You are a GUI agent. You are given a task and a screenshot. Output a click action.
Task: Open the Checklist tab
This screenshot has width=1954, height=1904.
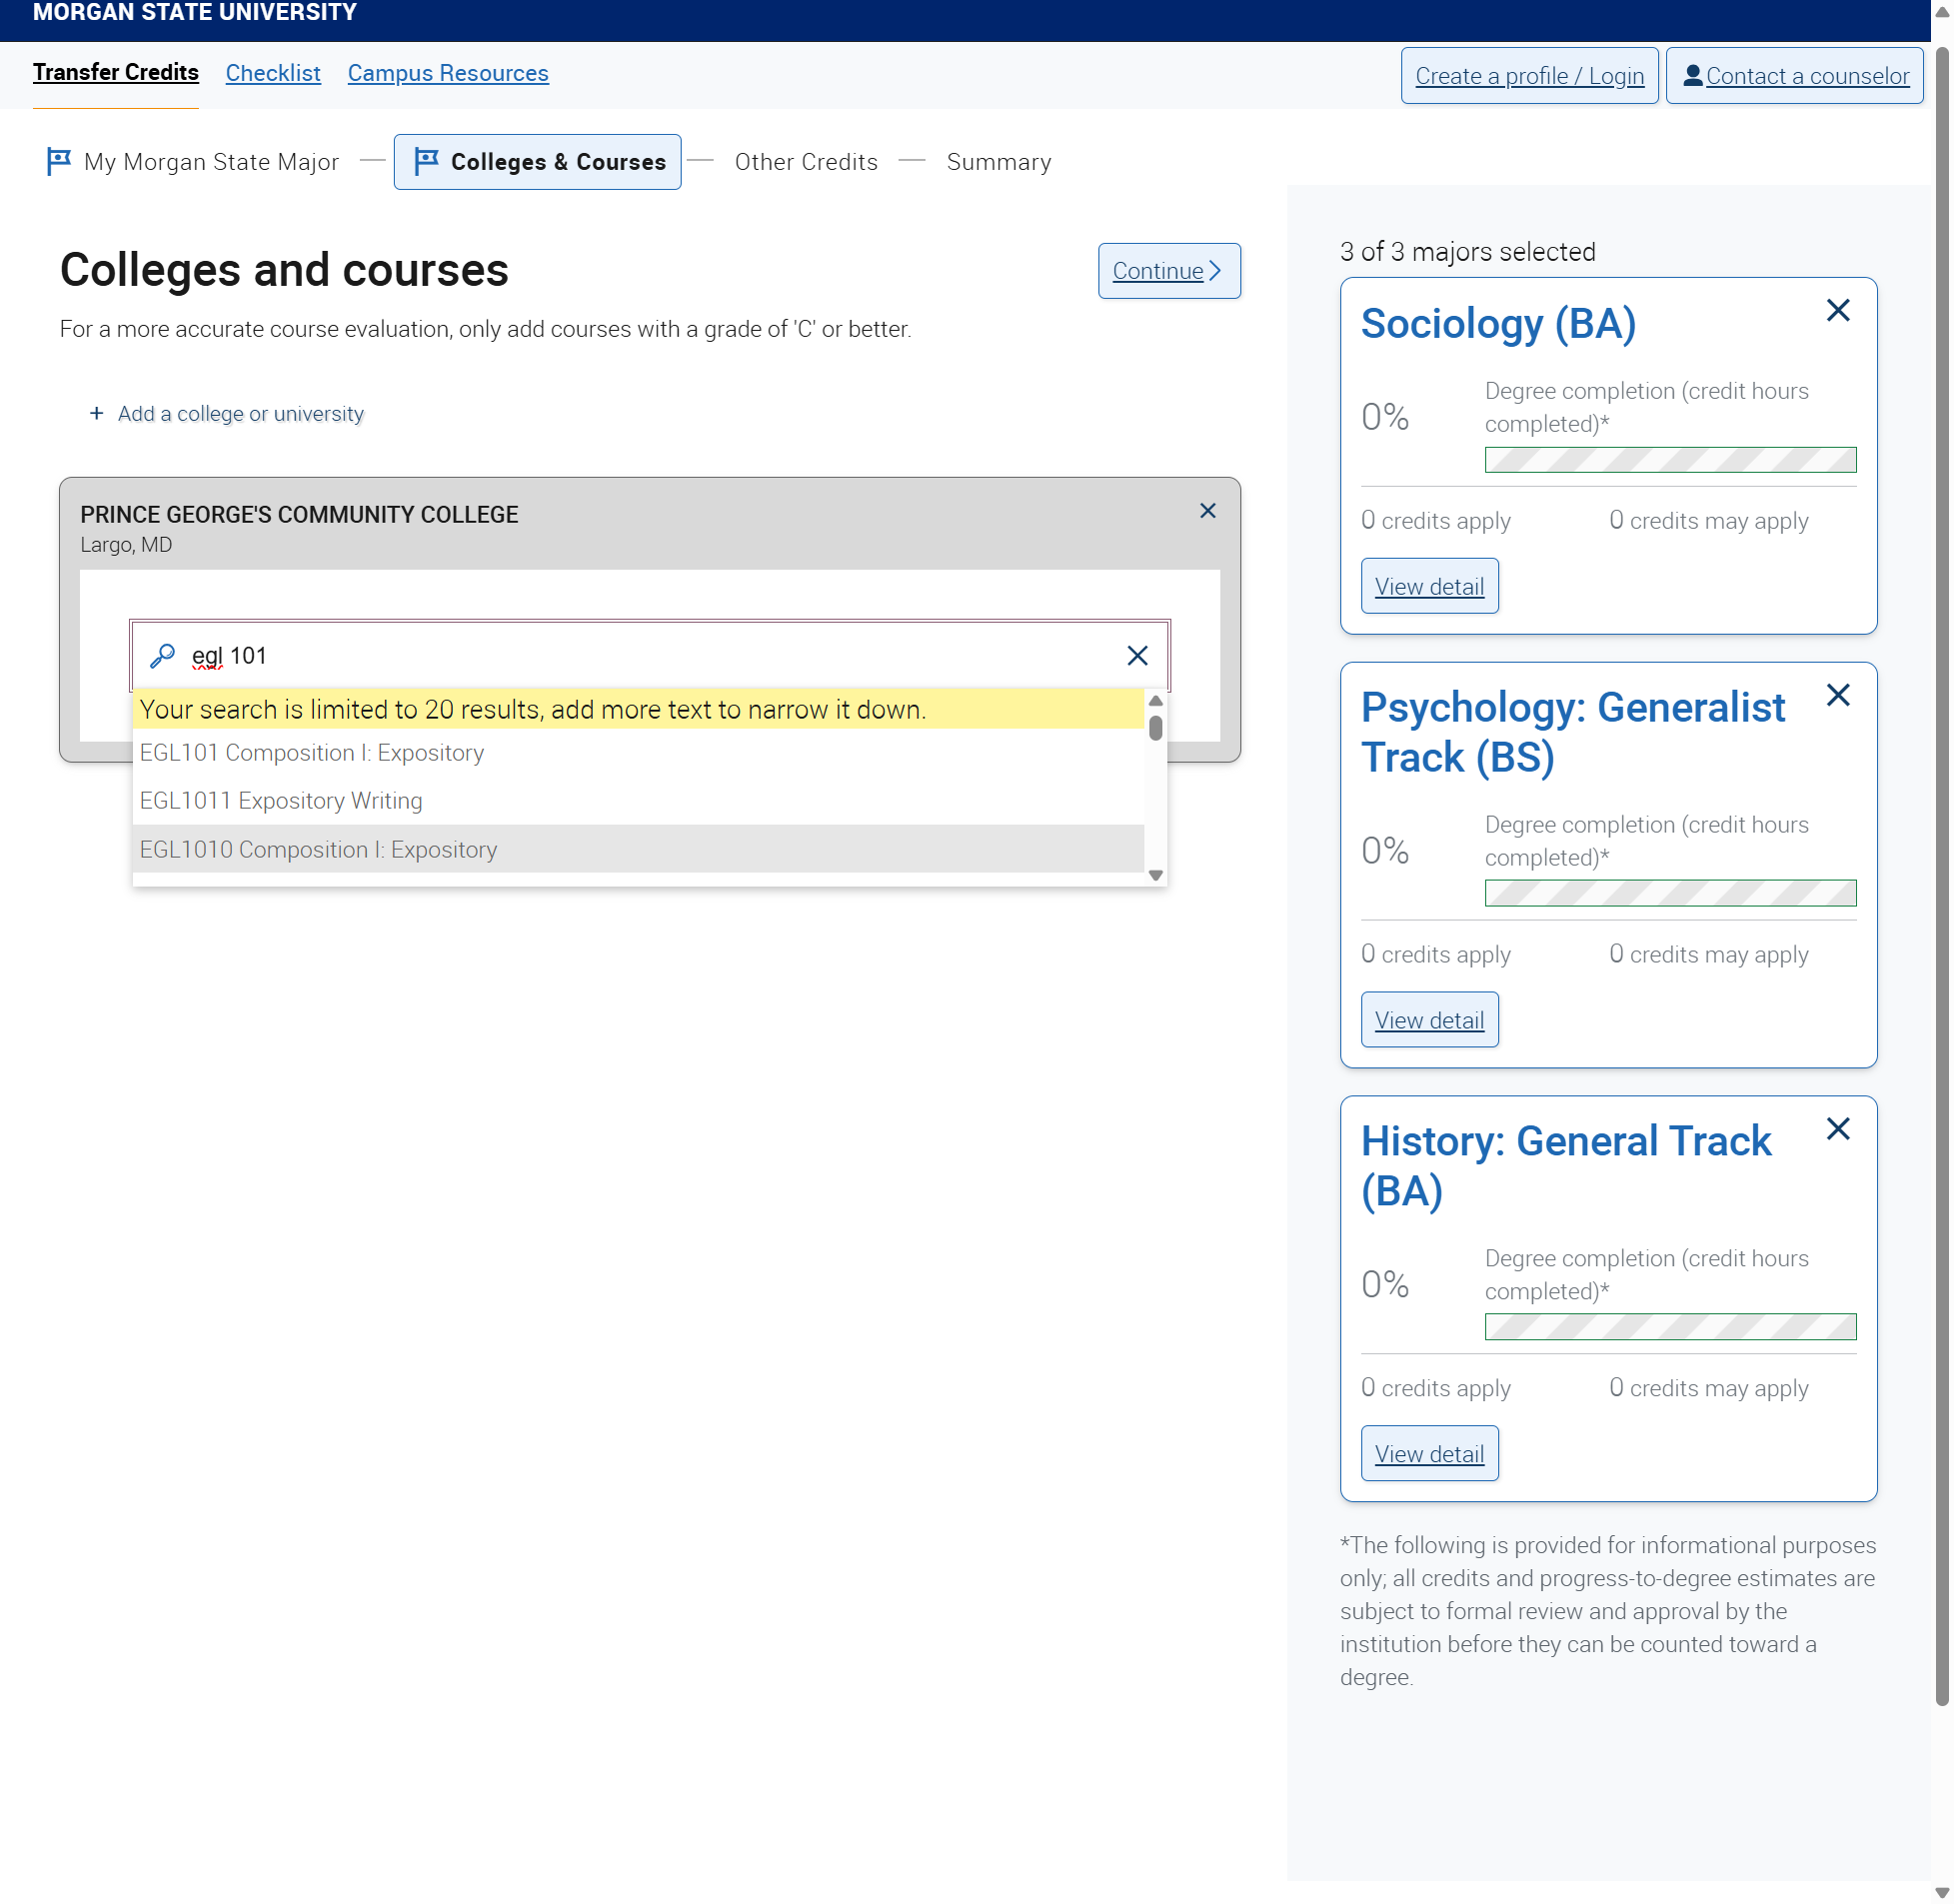pos(273,73)
